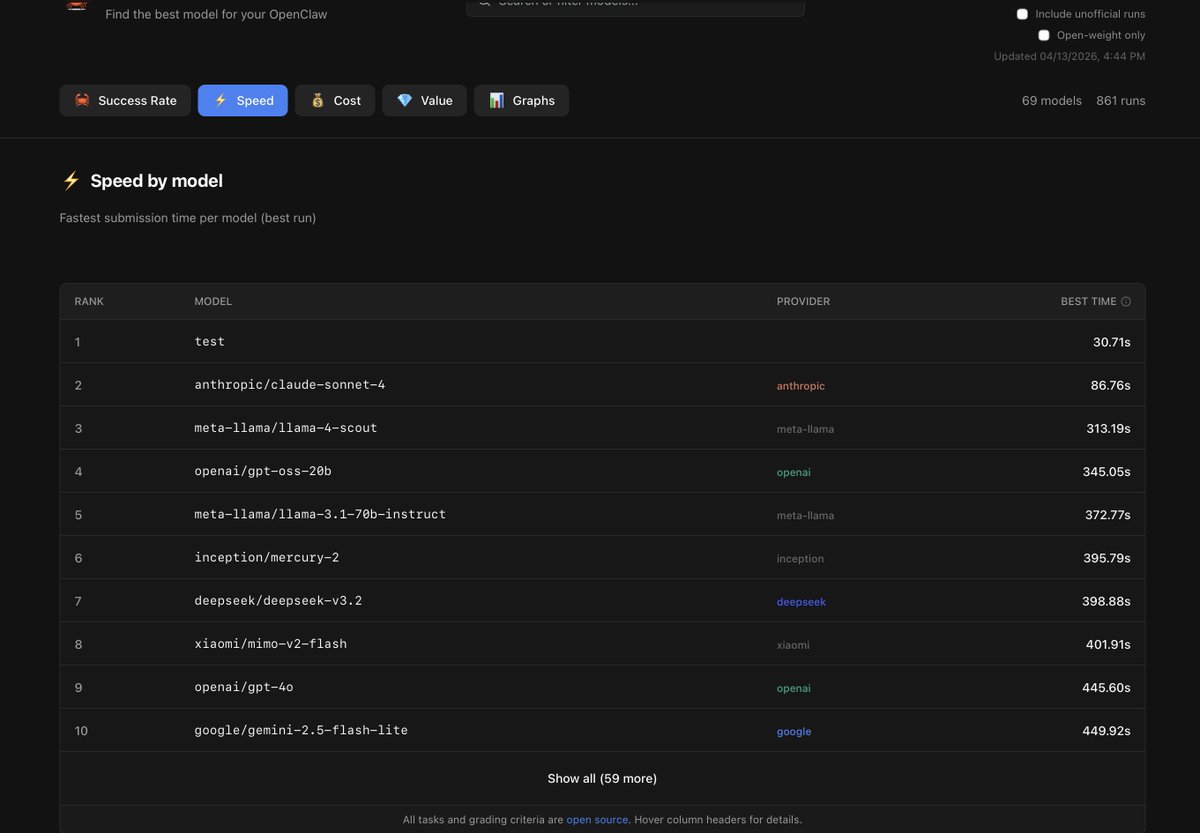Toggle Open-weight only checkbox

pos(1044,35)
